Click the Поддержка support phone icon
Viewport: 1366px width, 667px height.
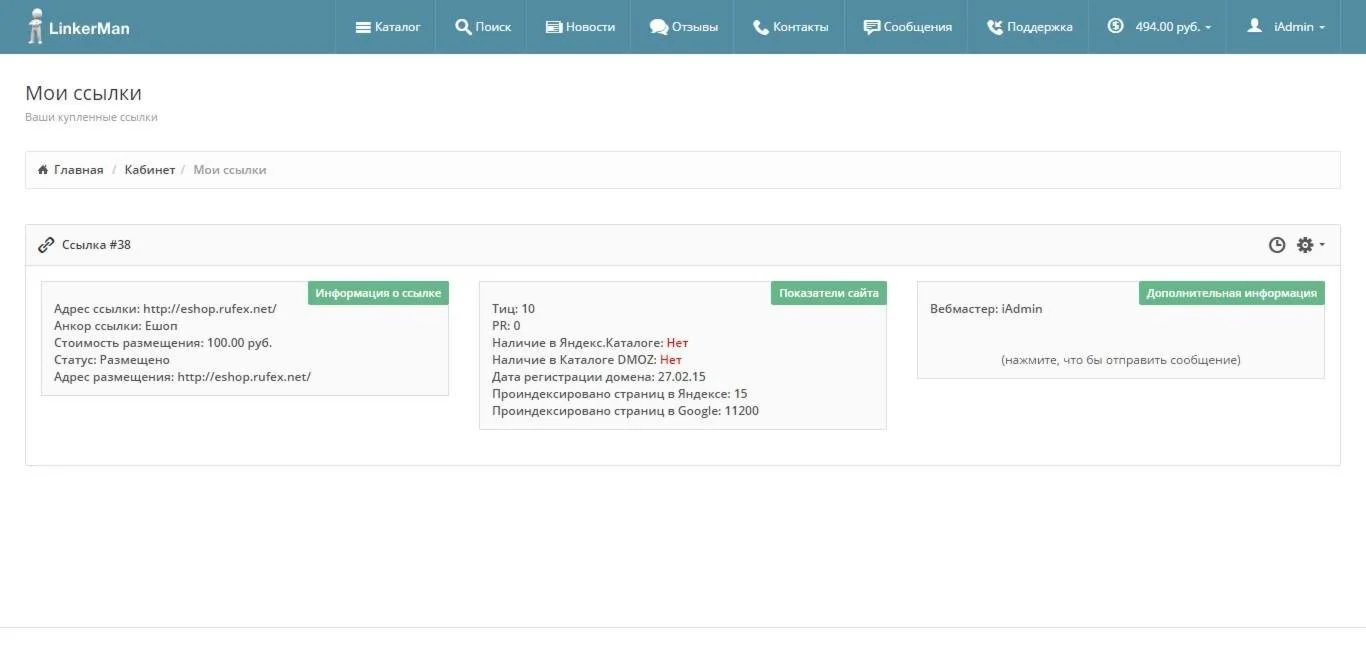994,27
